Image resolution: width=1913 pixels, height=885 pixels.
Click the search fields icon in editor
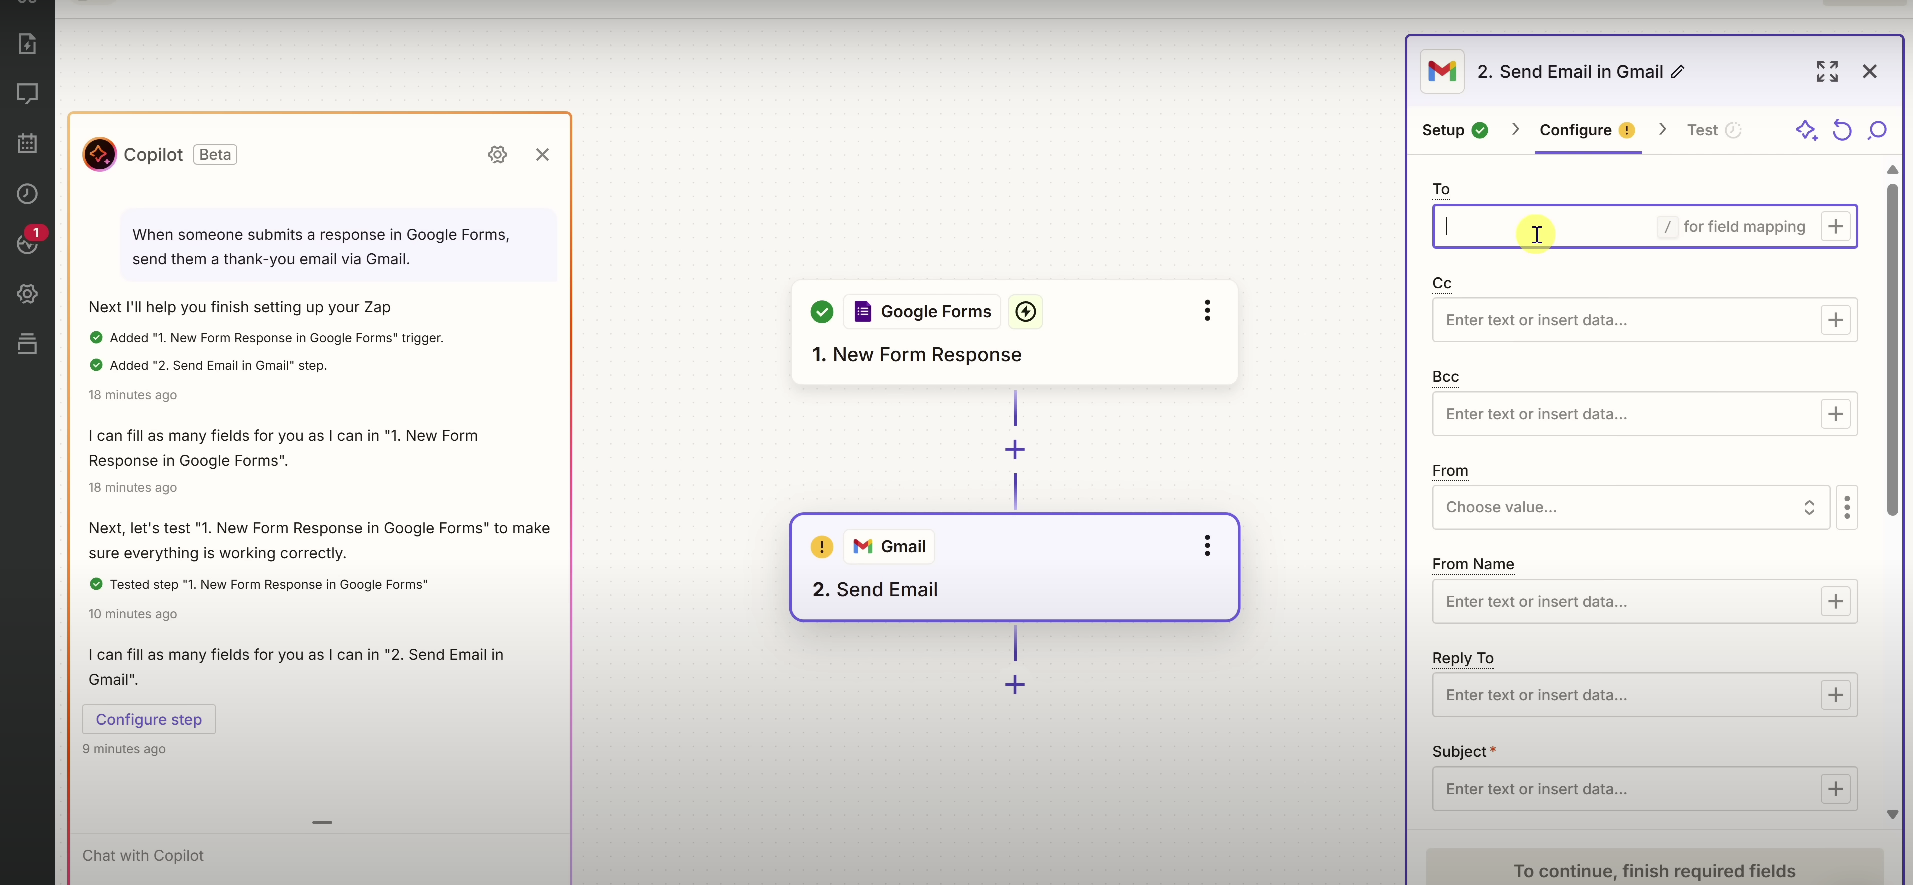1877,130
